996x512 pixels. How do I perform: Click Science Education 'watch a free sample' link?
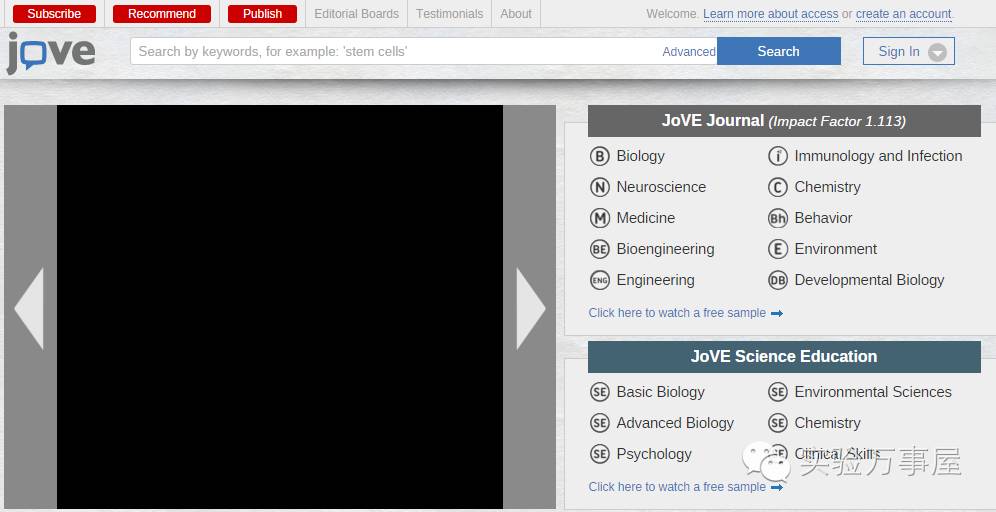pyautogui.click(x=677, y=487)
